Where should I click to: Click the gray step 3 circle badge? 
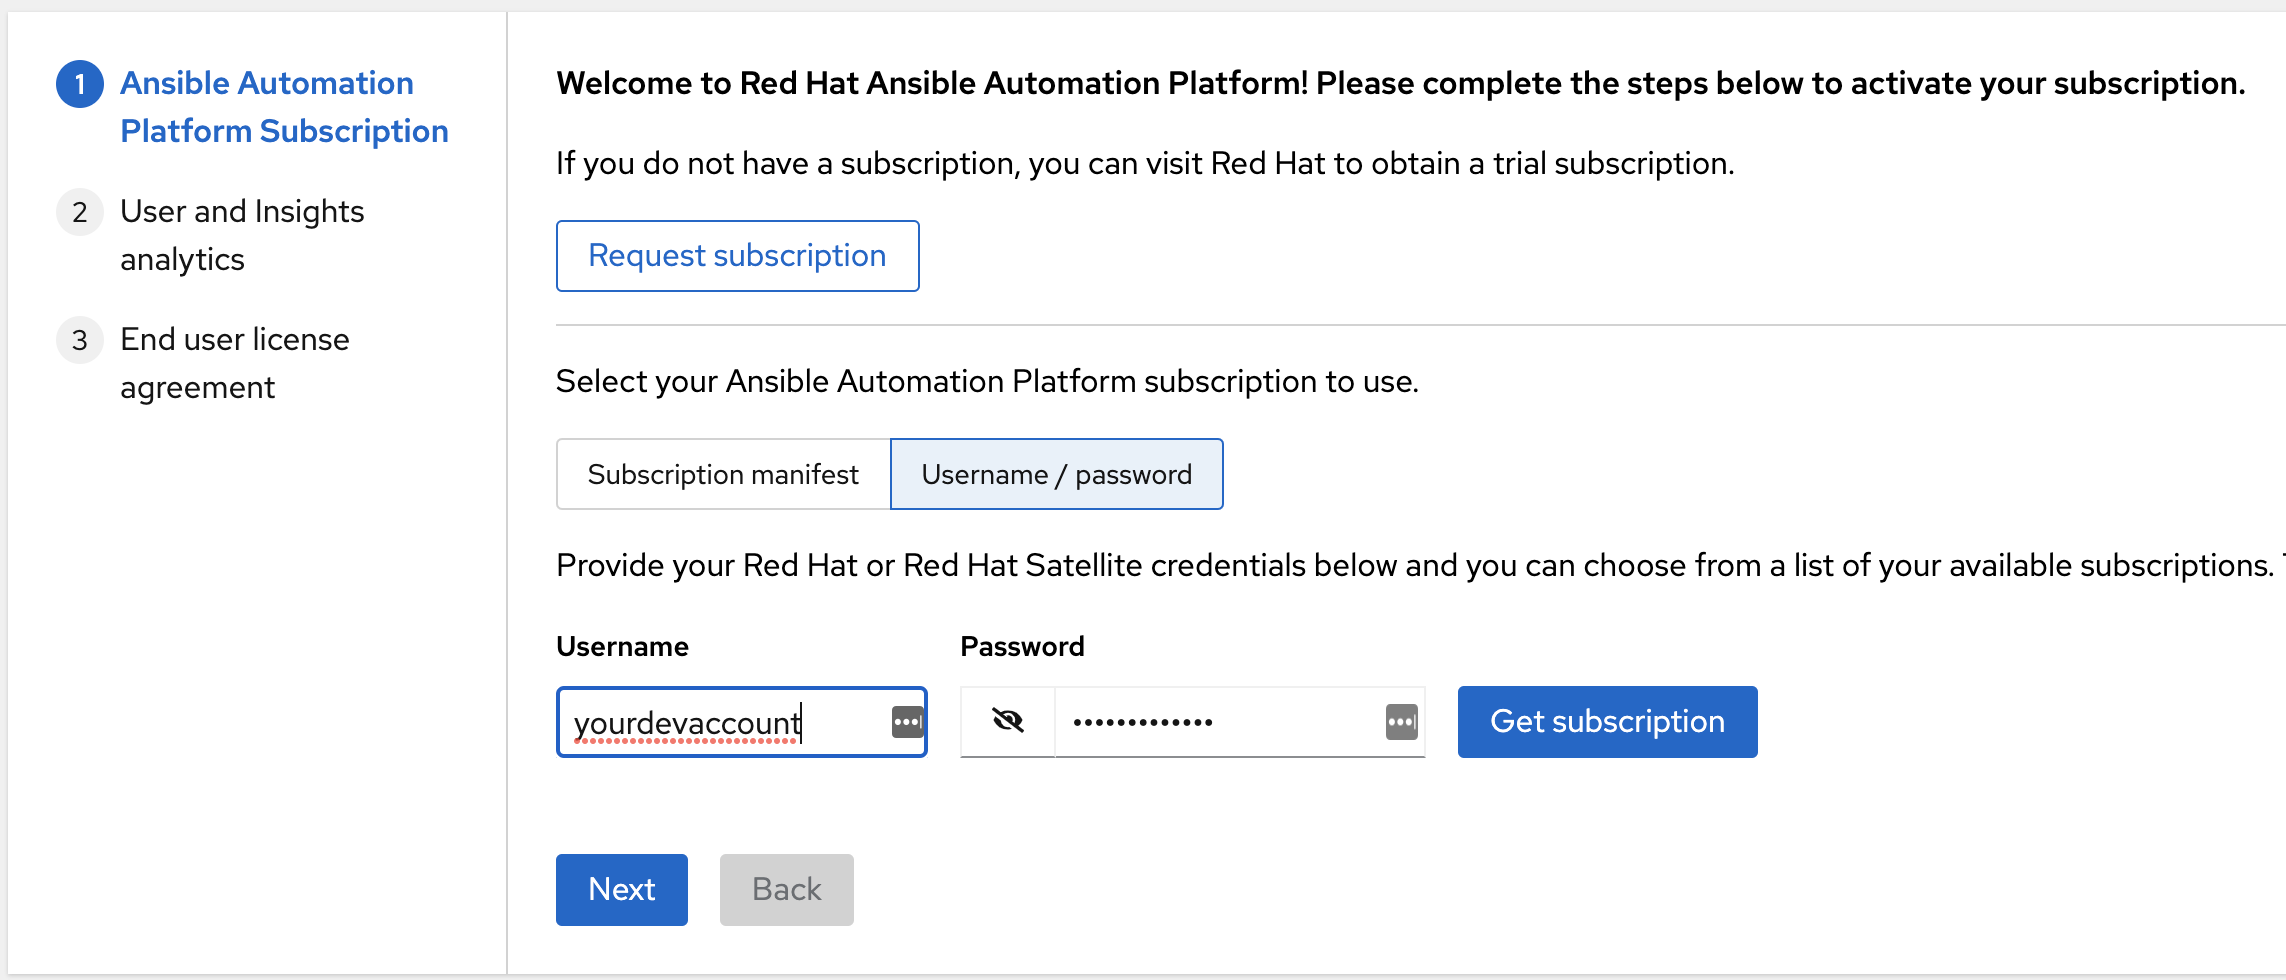coord(79,340)
